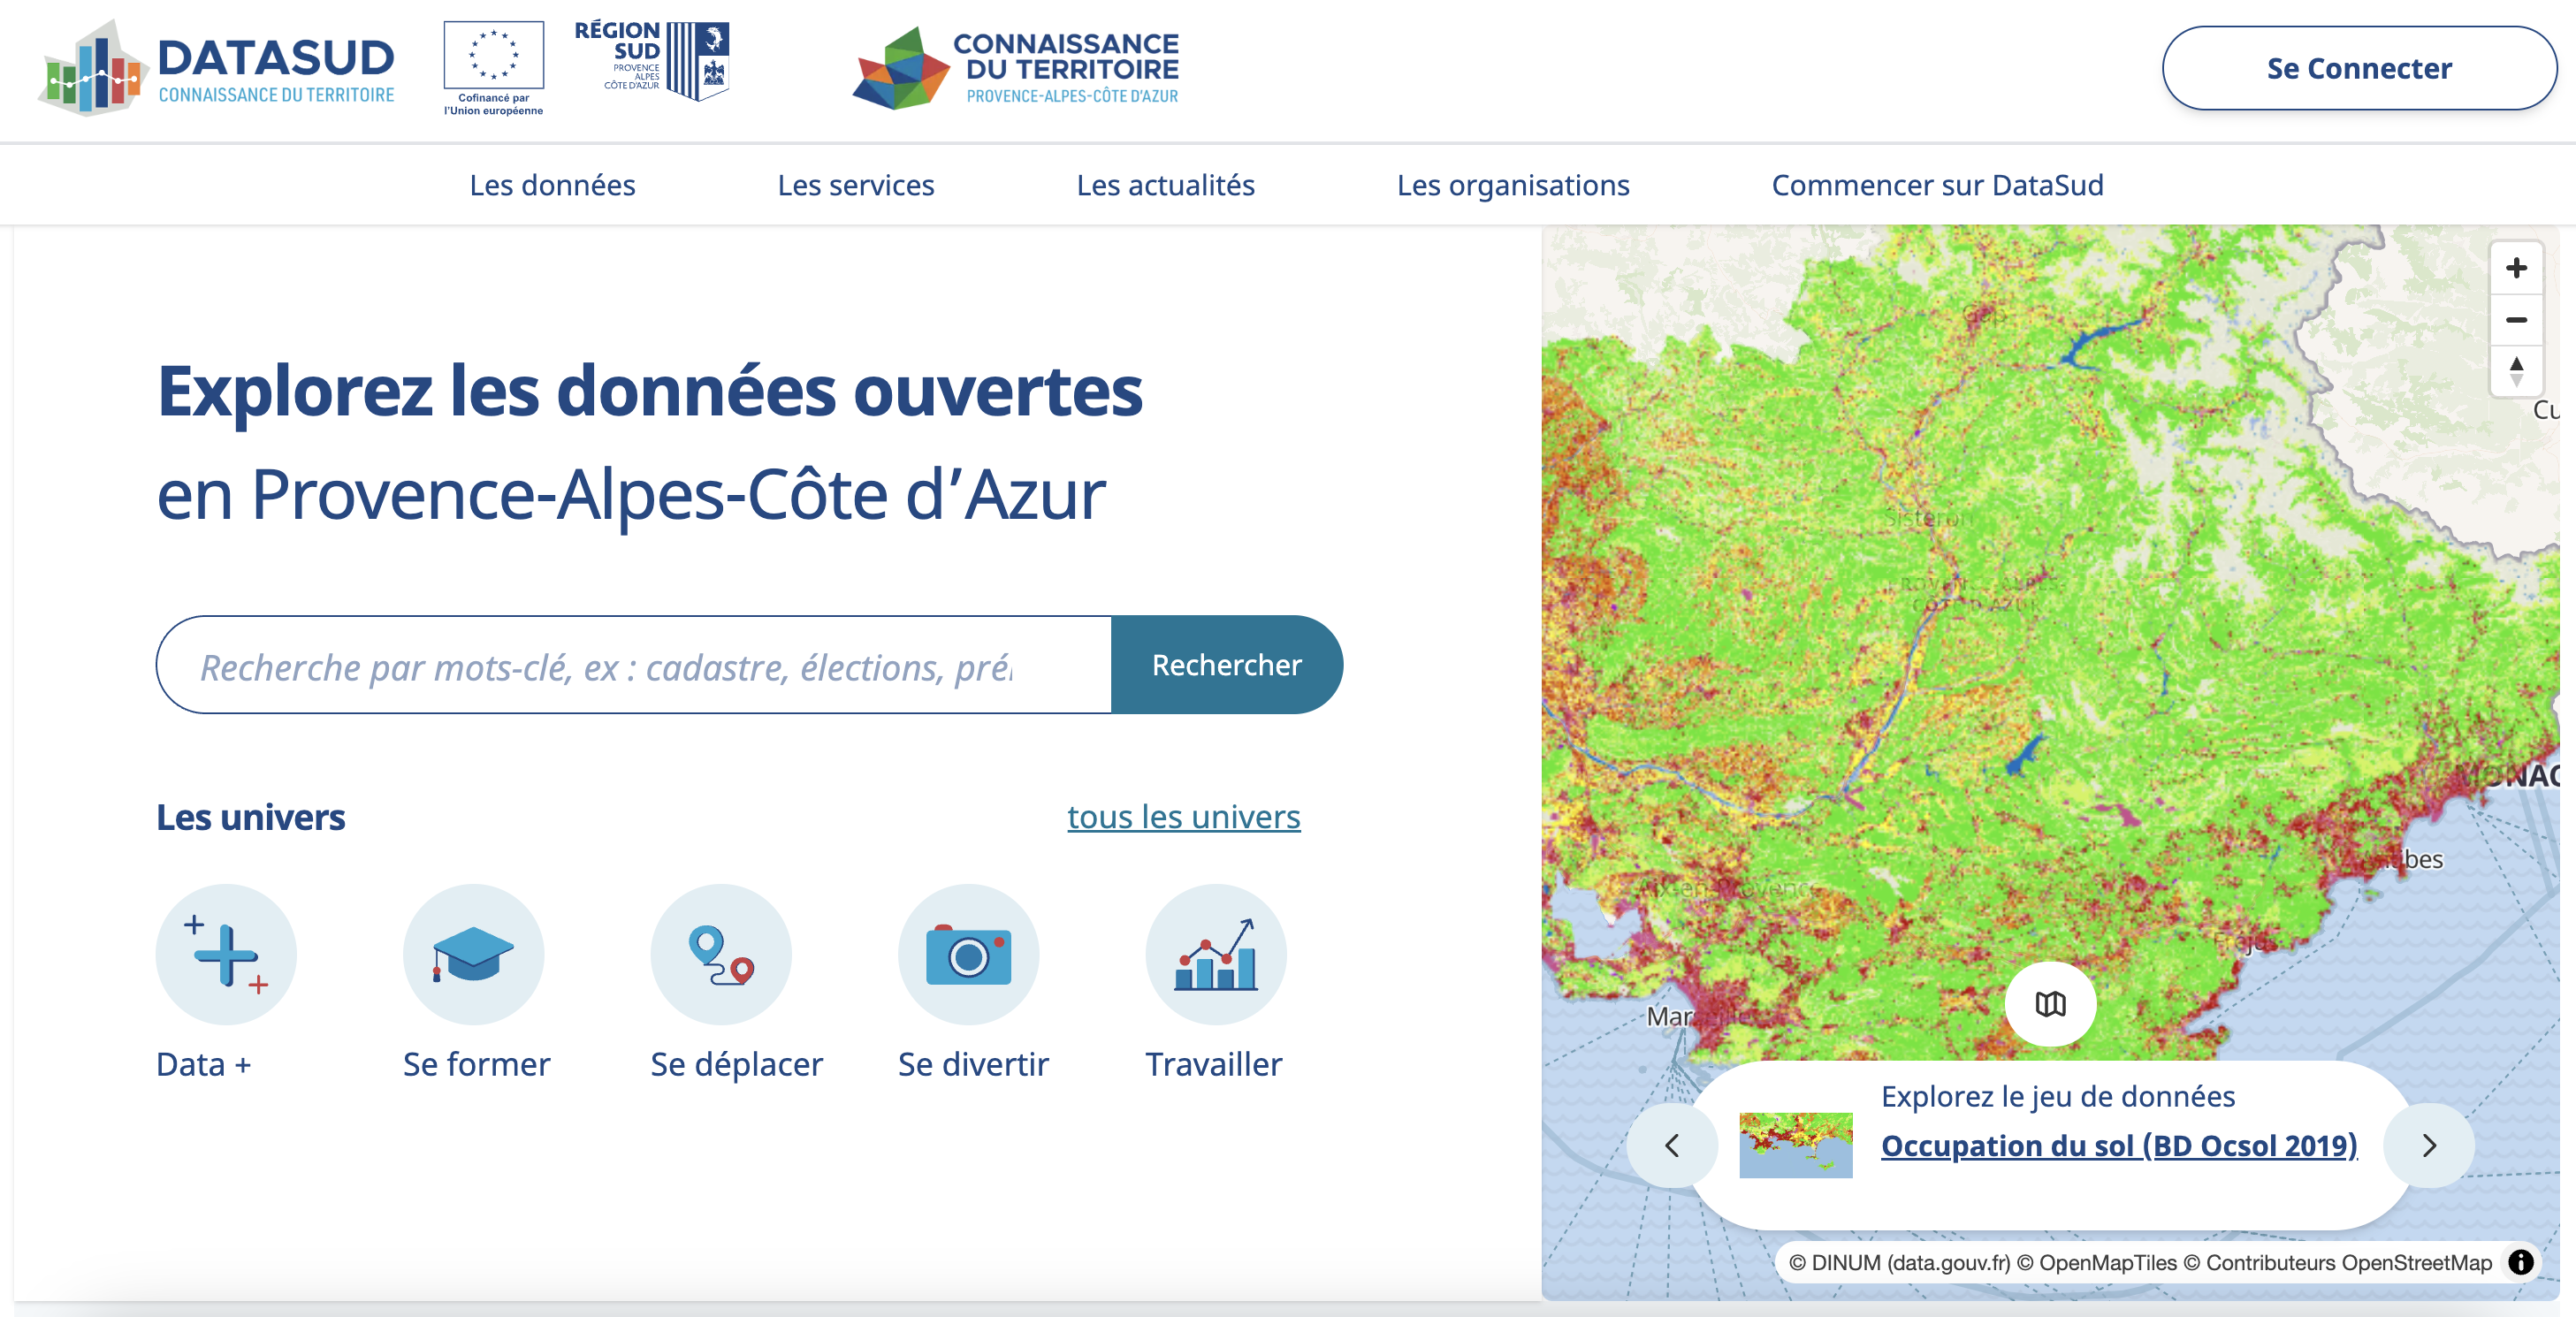Screen dimensions: 2576x1317
Task: Toggle the map attribution info icon
Action: point(2521,1262)
